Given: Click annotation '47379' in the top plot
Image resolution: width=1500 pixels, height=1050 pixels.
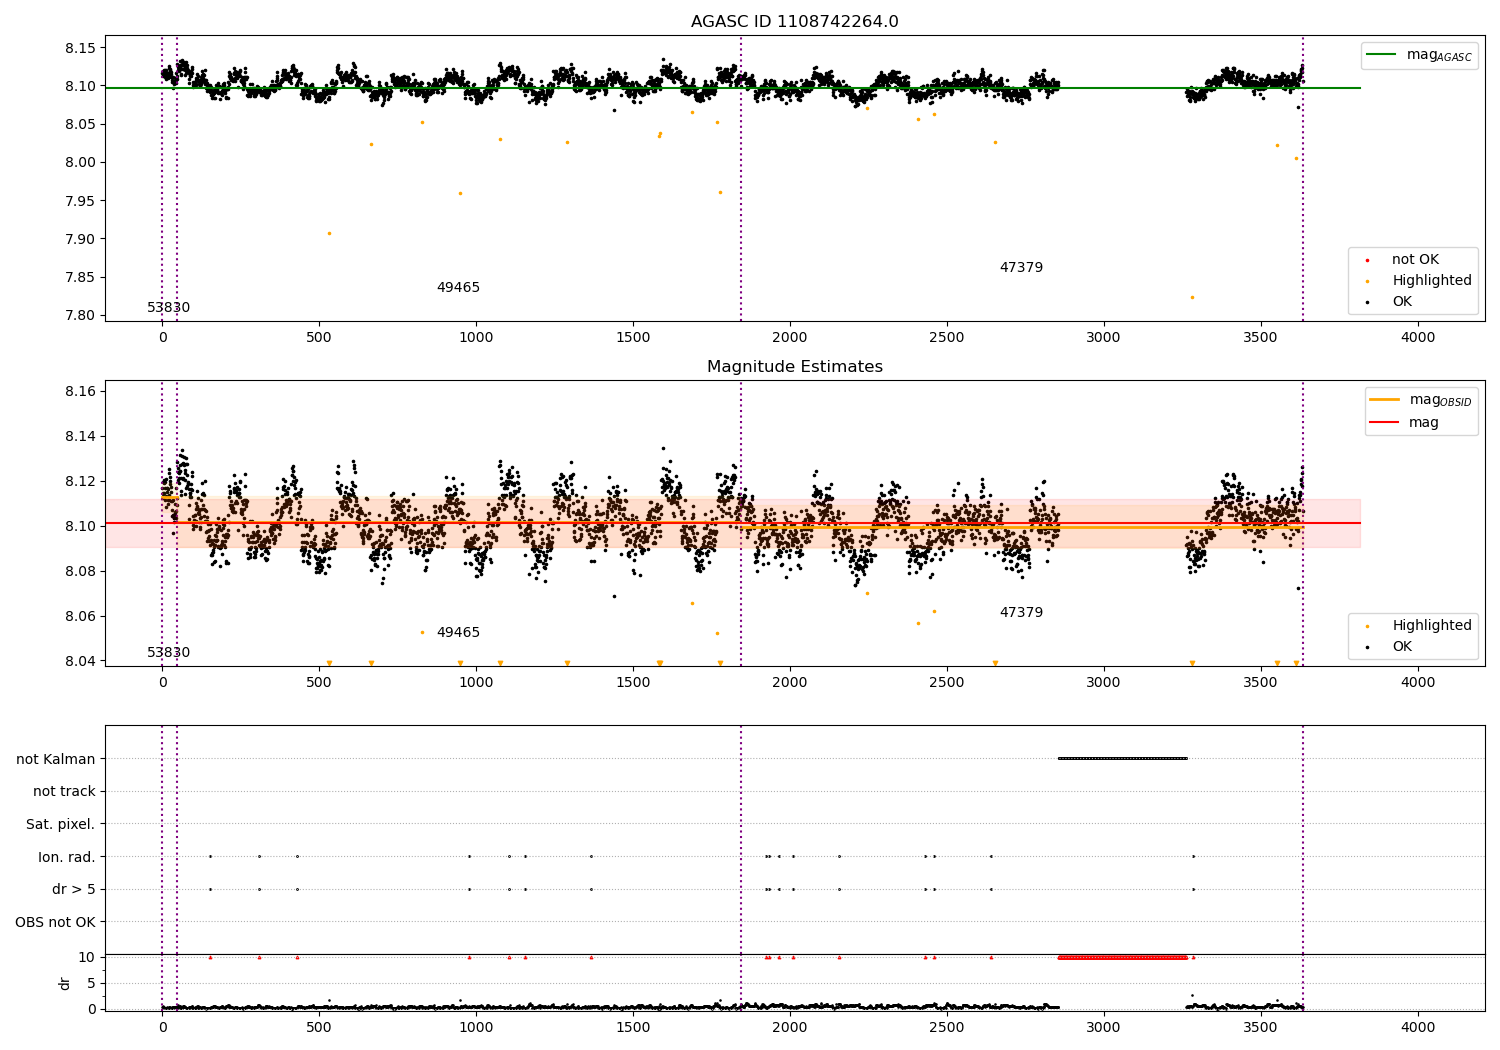Looking at the screenshot, I should click(1021, 268).
